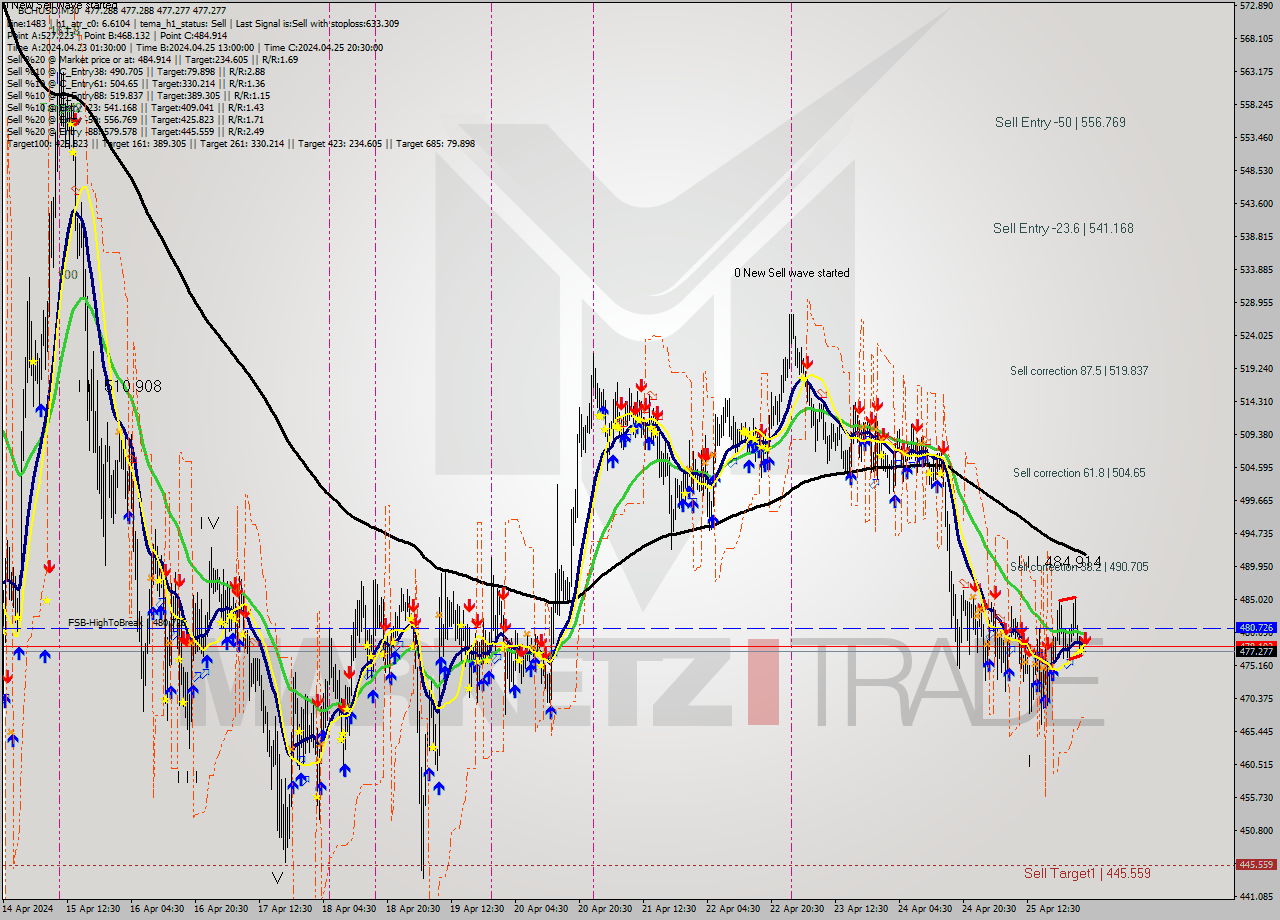Click the 'Target 685: 79.898' text
1280x920 pixels.
click(x=435, y=143)
